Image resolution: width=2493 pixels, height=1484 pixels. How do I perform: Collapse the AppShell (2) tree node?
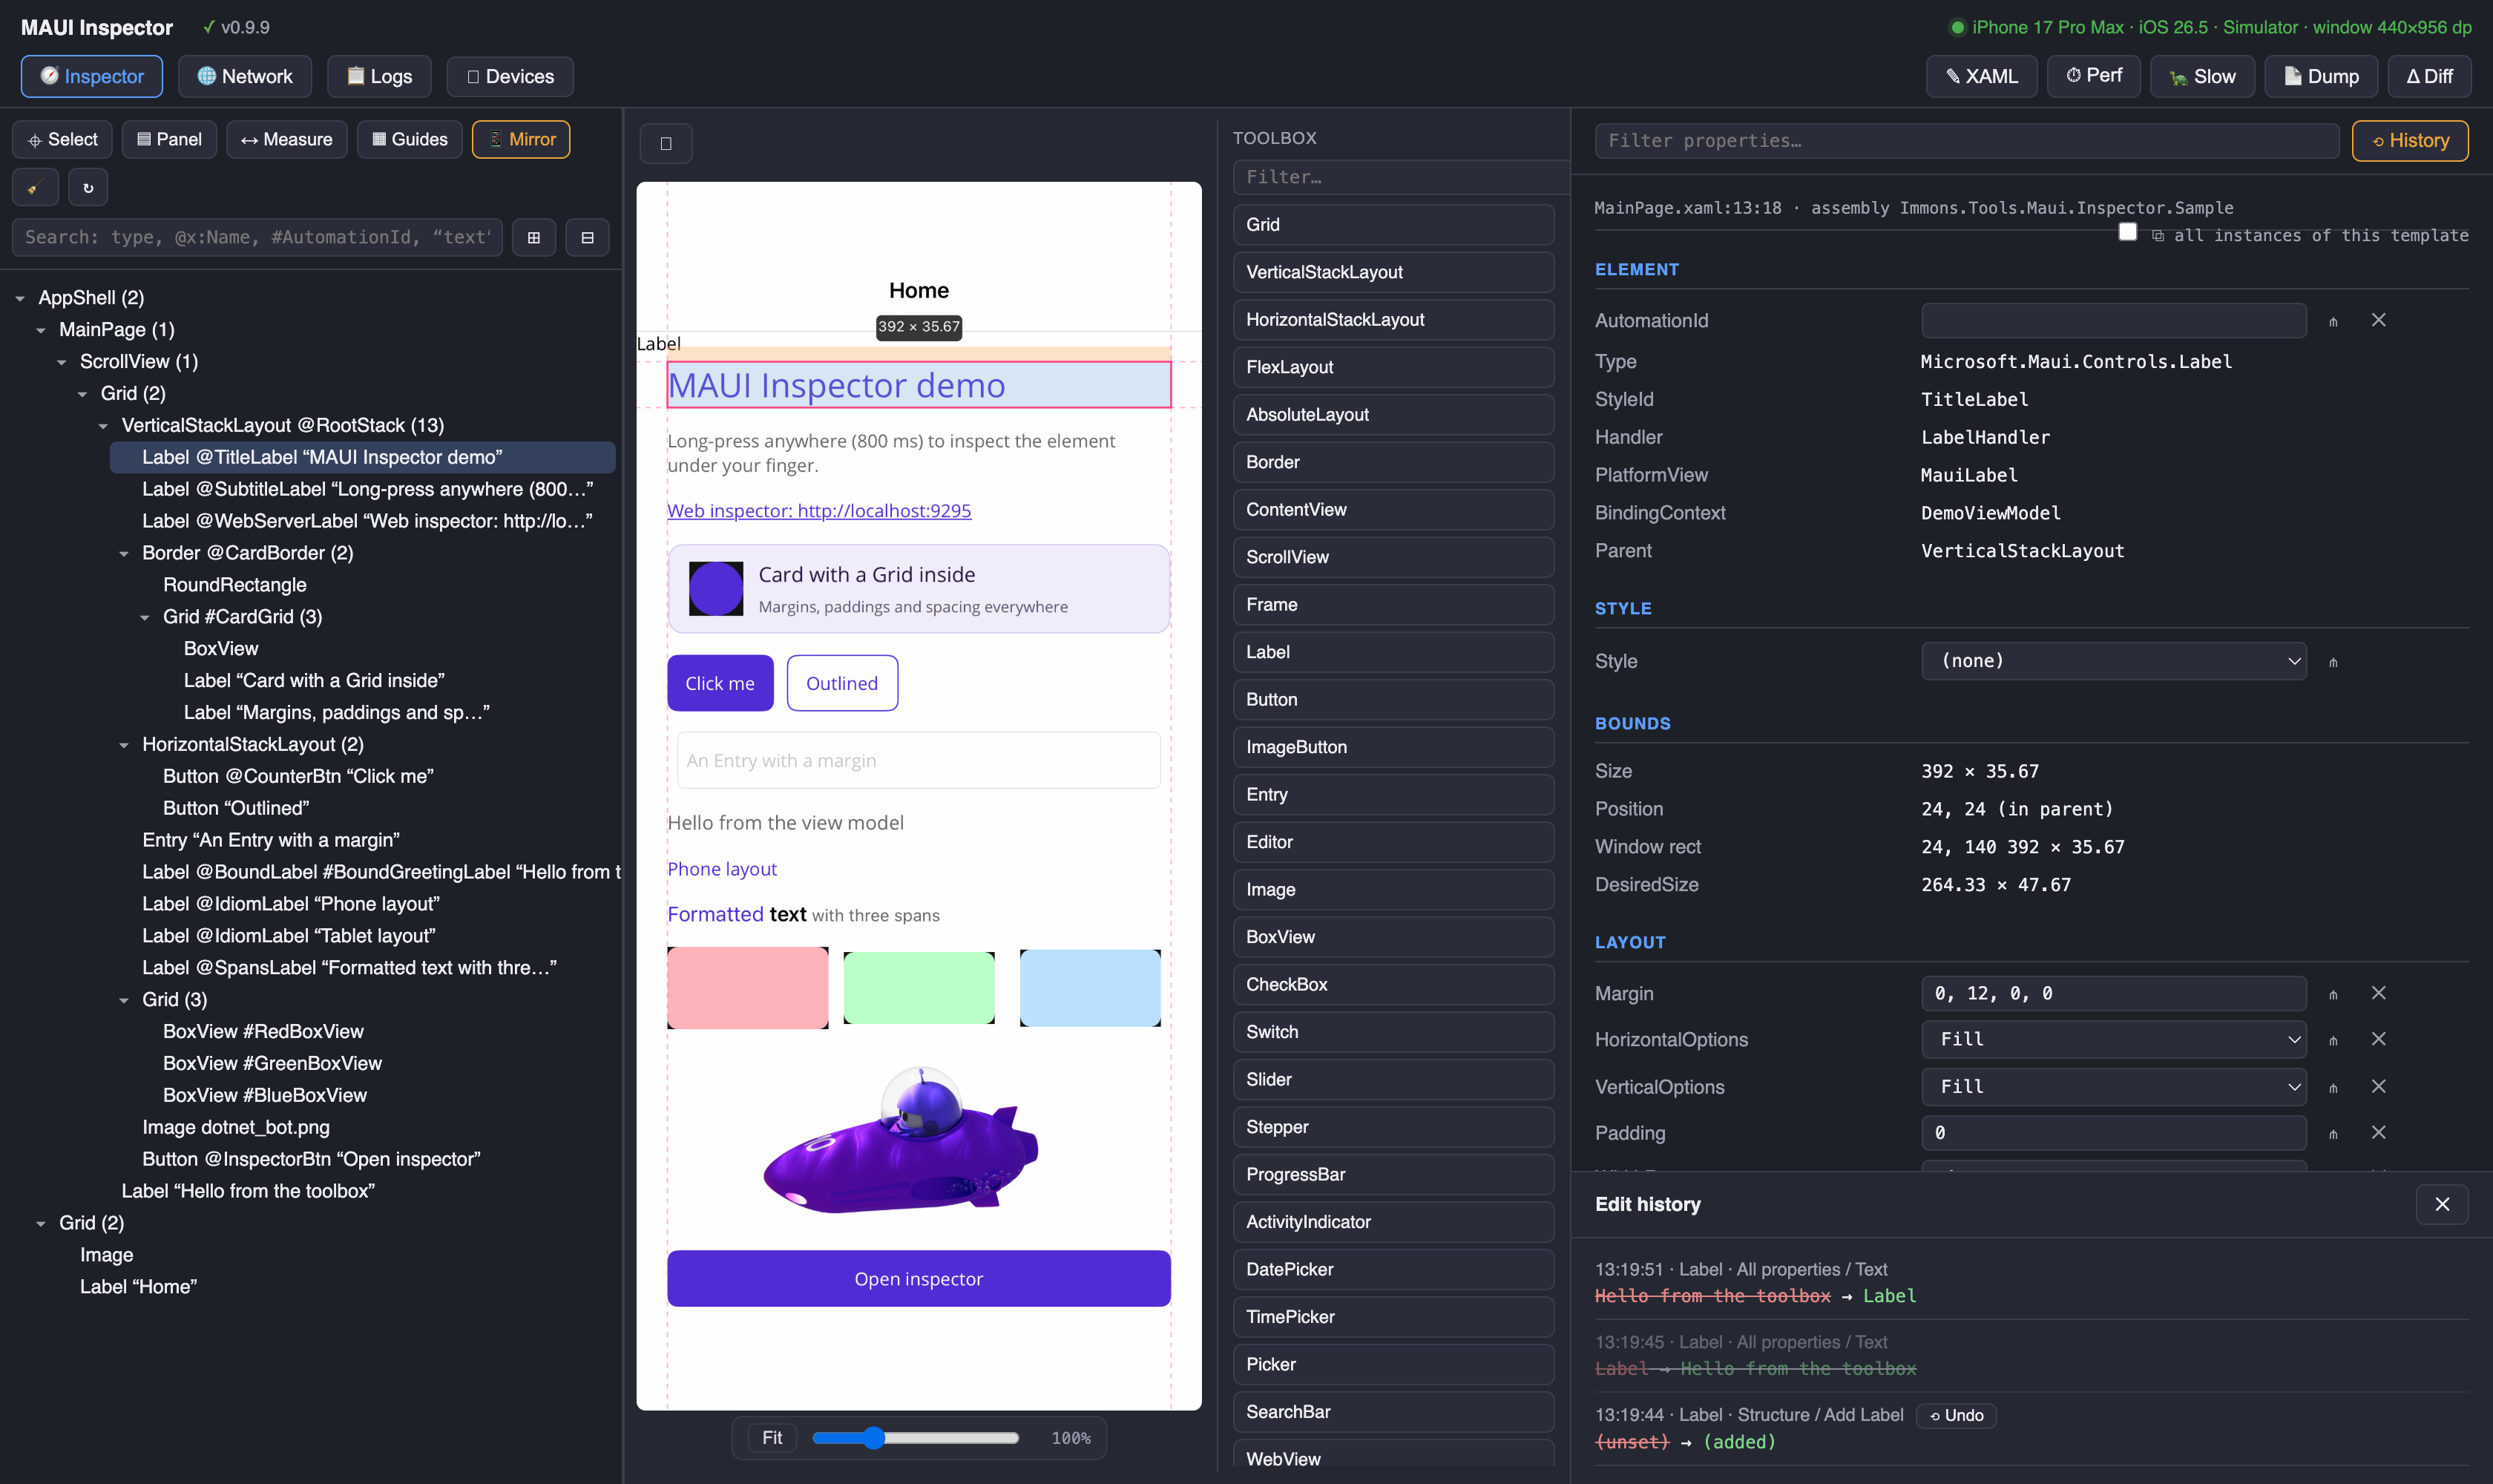[20, 298]
